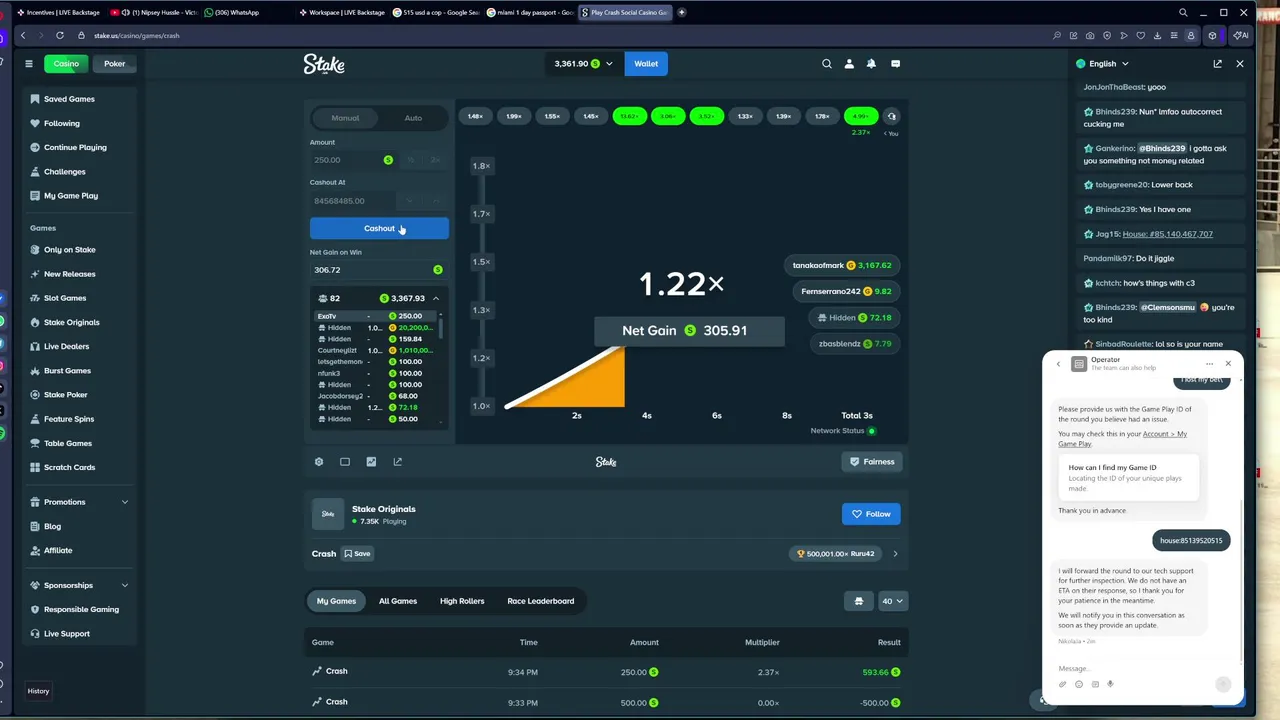Image resolution: width=1280 pixels, height=720 pixels.
Task: Switch to Poker mode
Action: tap(115, 63)
